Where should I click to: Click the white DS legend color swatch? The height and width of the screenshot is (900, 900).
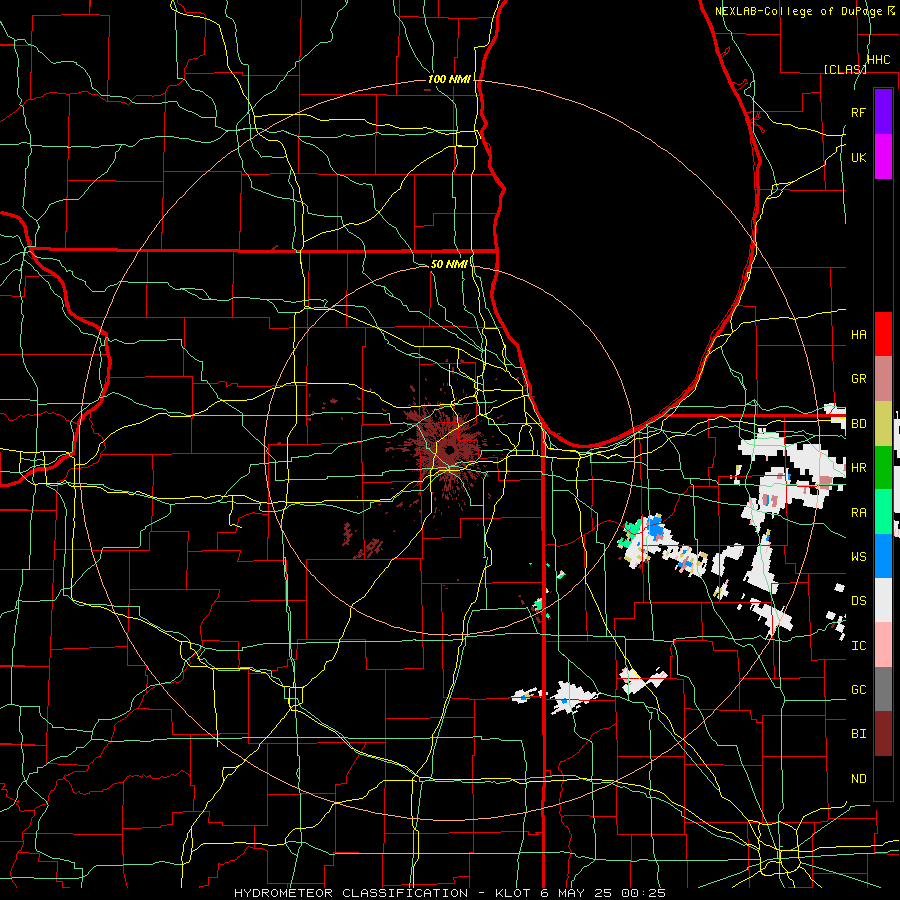point(883,600)
